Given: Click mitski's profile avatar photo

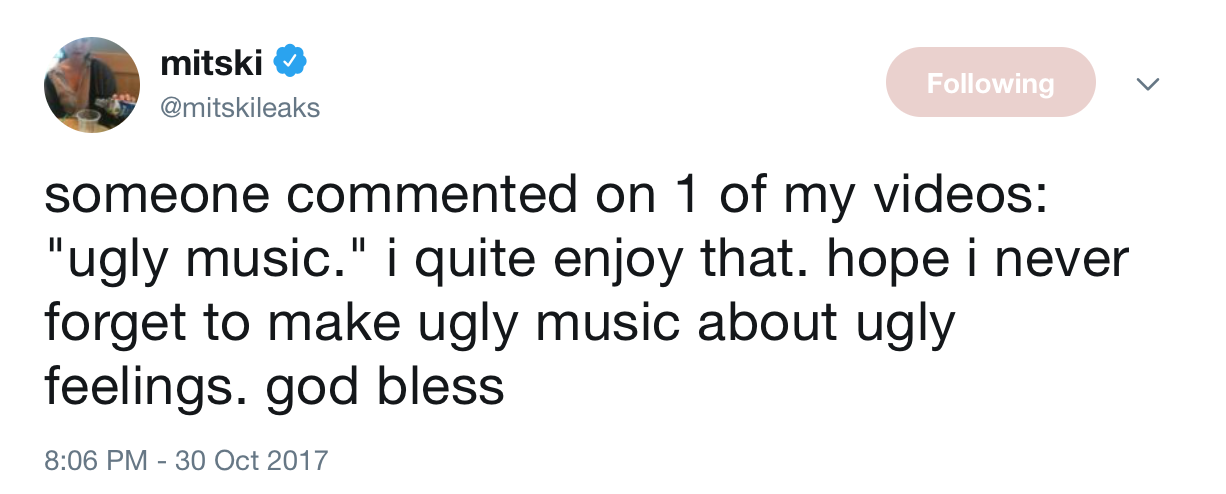Looking at the screenshot, I should coord(92,85).
